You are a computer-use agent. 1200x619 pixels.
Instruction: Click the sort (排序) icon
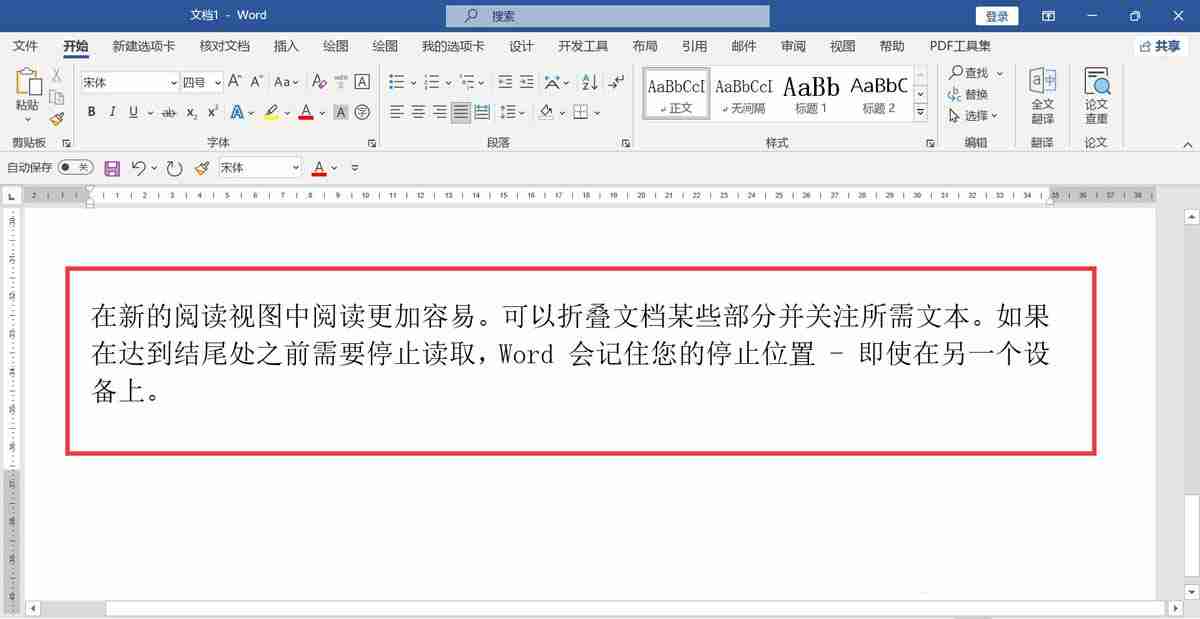tap(589, 82)
